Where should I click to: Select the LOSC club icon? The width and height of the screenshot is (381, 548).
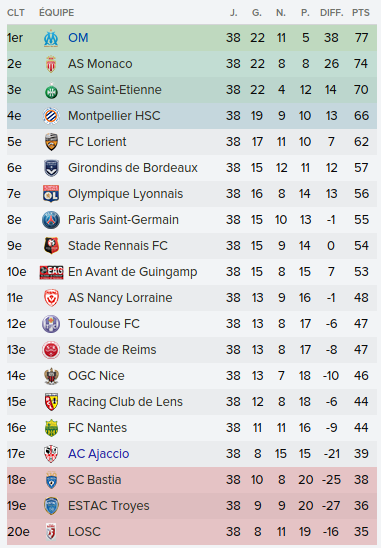point(51,532)
